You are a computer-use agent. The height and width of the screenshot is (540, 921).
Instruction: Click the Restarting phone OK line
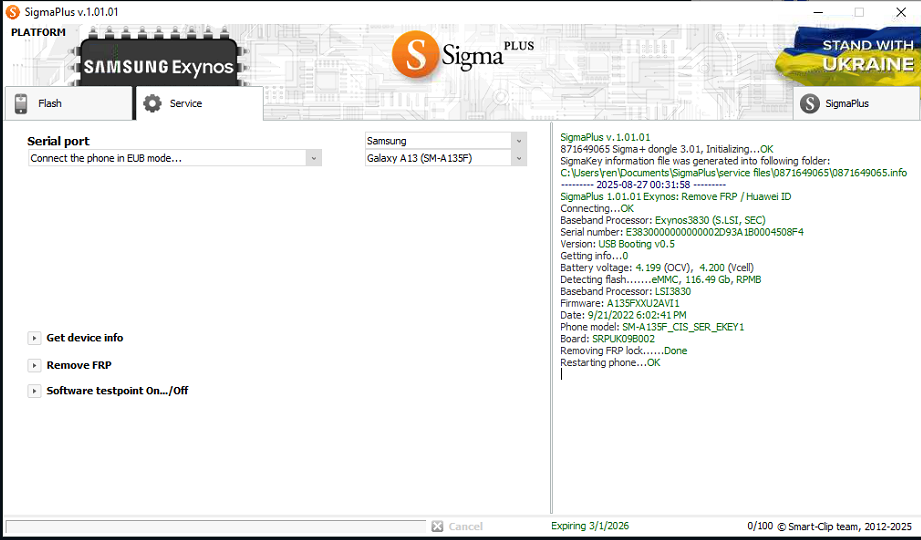(x=610, y=363)
